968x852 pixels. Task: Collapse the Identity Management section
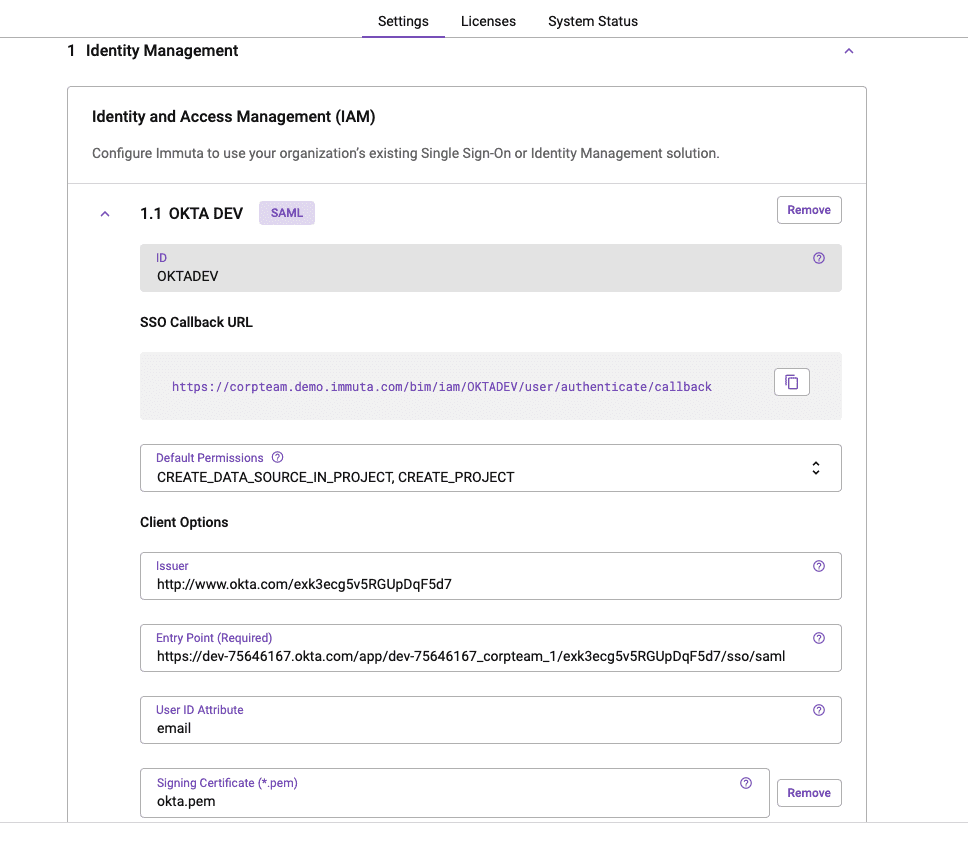click(x=849, y=51)
